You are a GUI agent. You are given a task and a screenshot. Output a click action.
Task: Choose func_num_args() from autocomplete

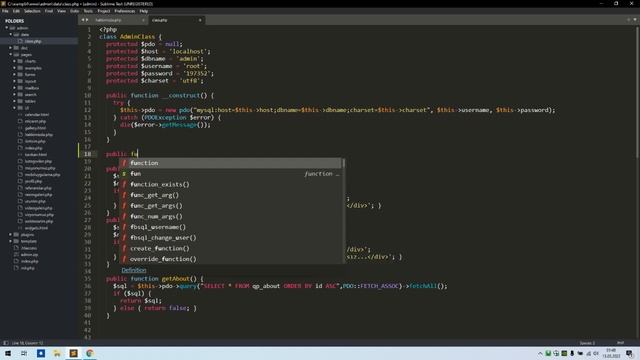[231, 216]
